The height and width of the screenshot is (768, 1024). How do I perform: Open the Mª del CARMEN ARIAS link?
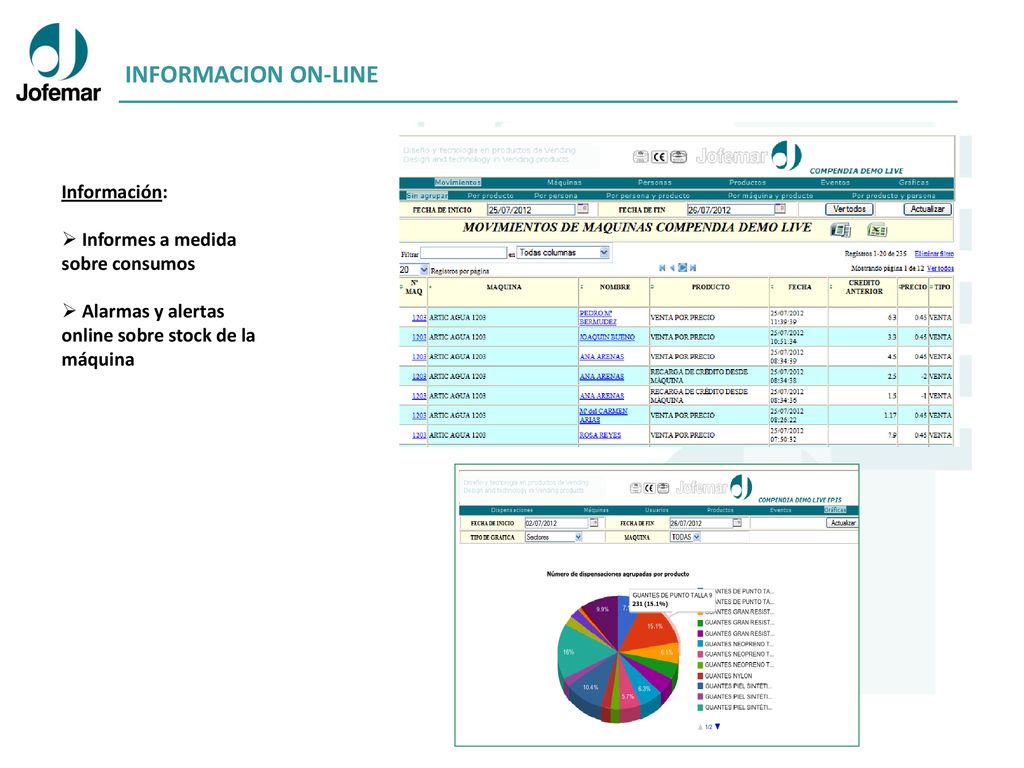click(603, 415)
